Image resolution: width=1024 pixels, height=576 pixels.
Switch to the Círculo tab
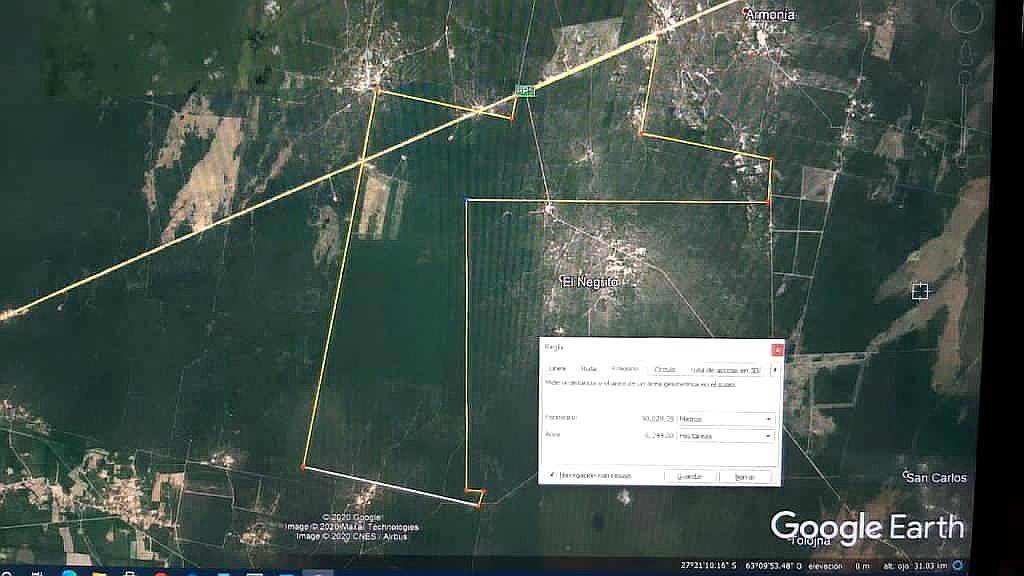pos(665,368)
